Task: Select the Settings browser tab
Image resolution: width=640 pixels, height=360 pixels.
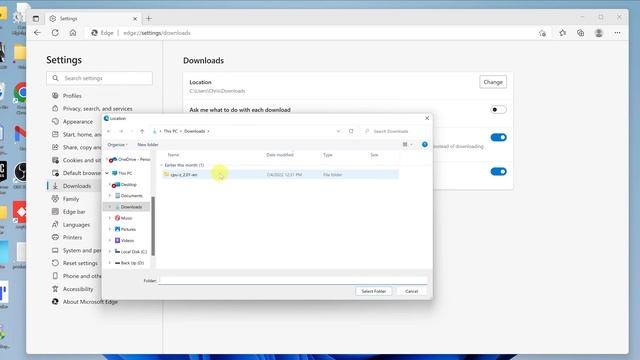Action: 93,19
